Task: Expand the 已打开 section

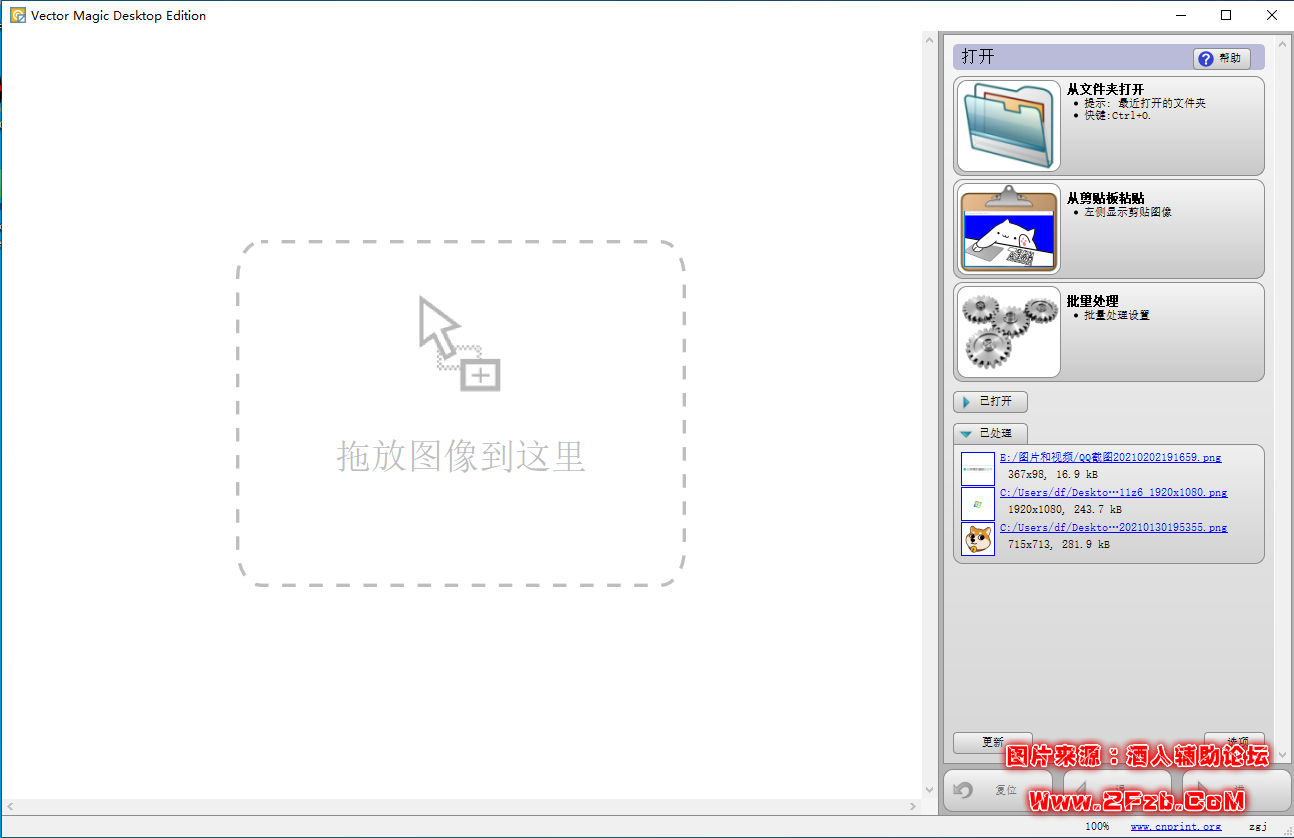Action: [990, 401]
